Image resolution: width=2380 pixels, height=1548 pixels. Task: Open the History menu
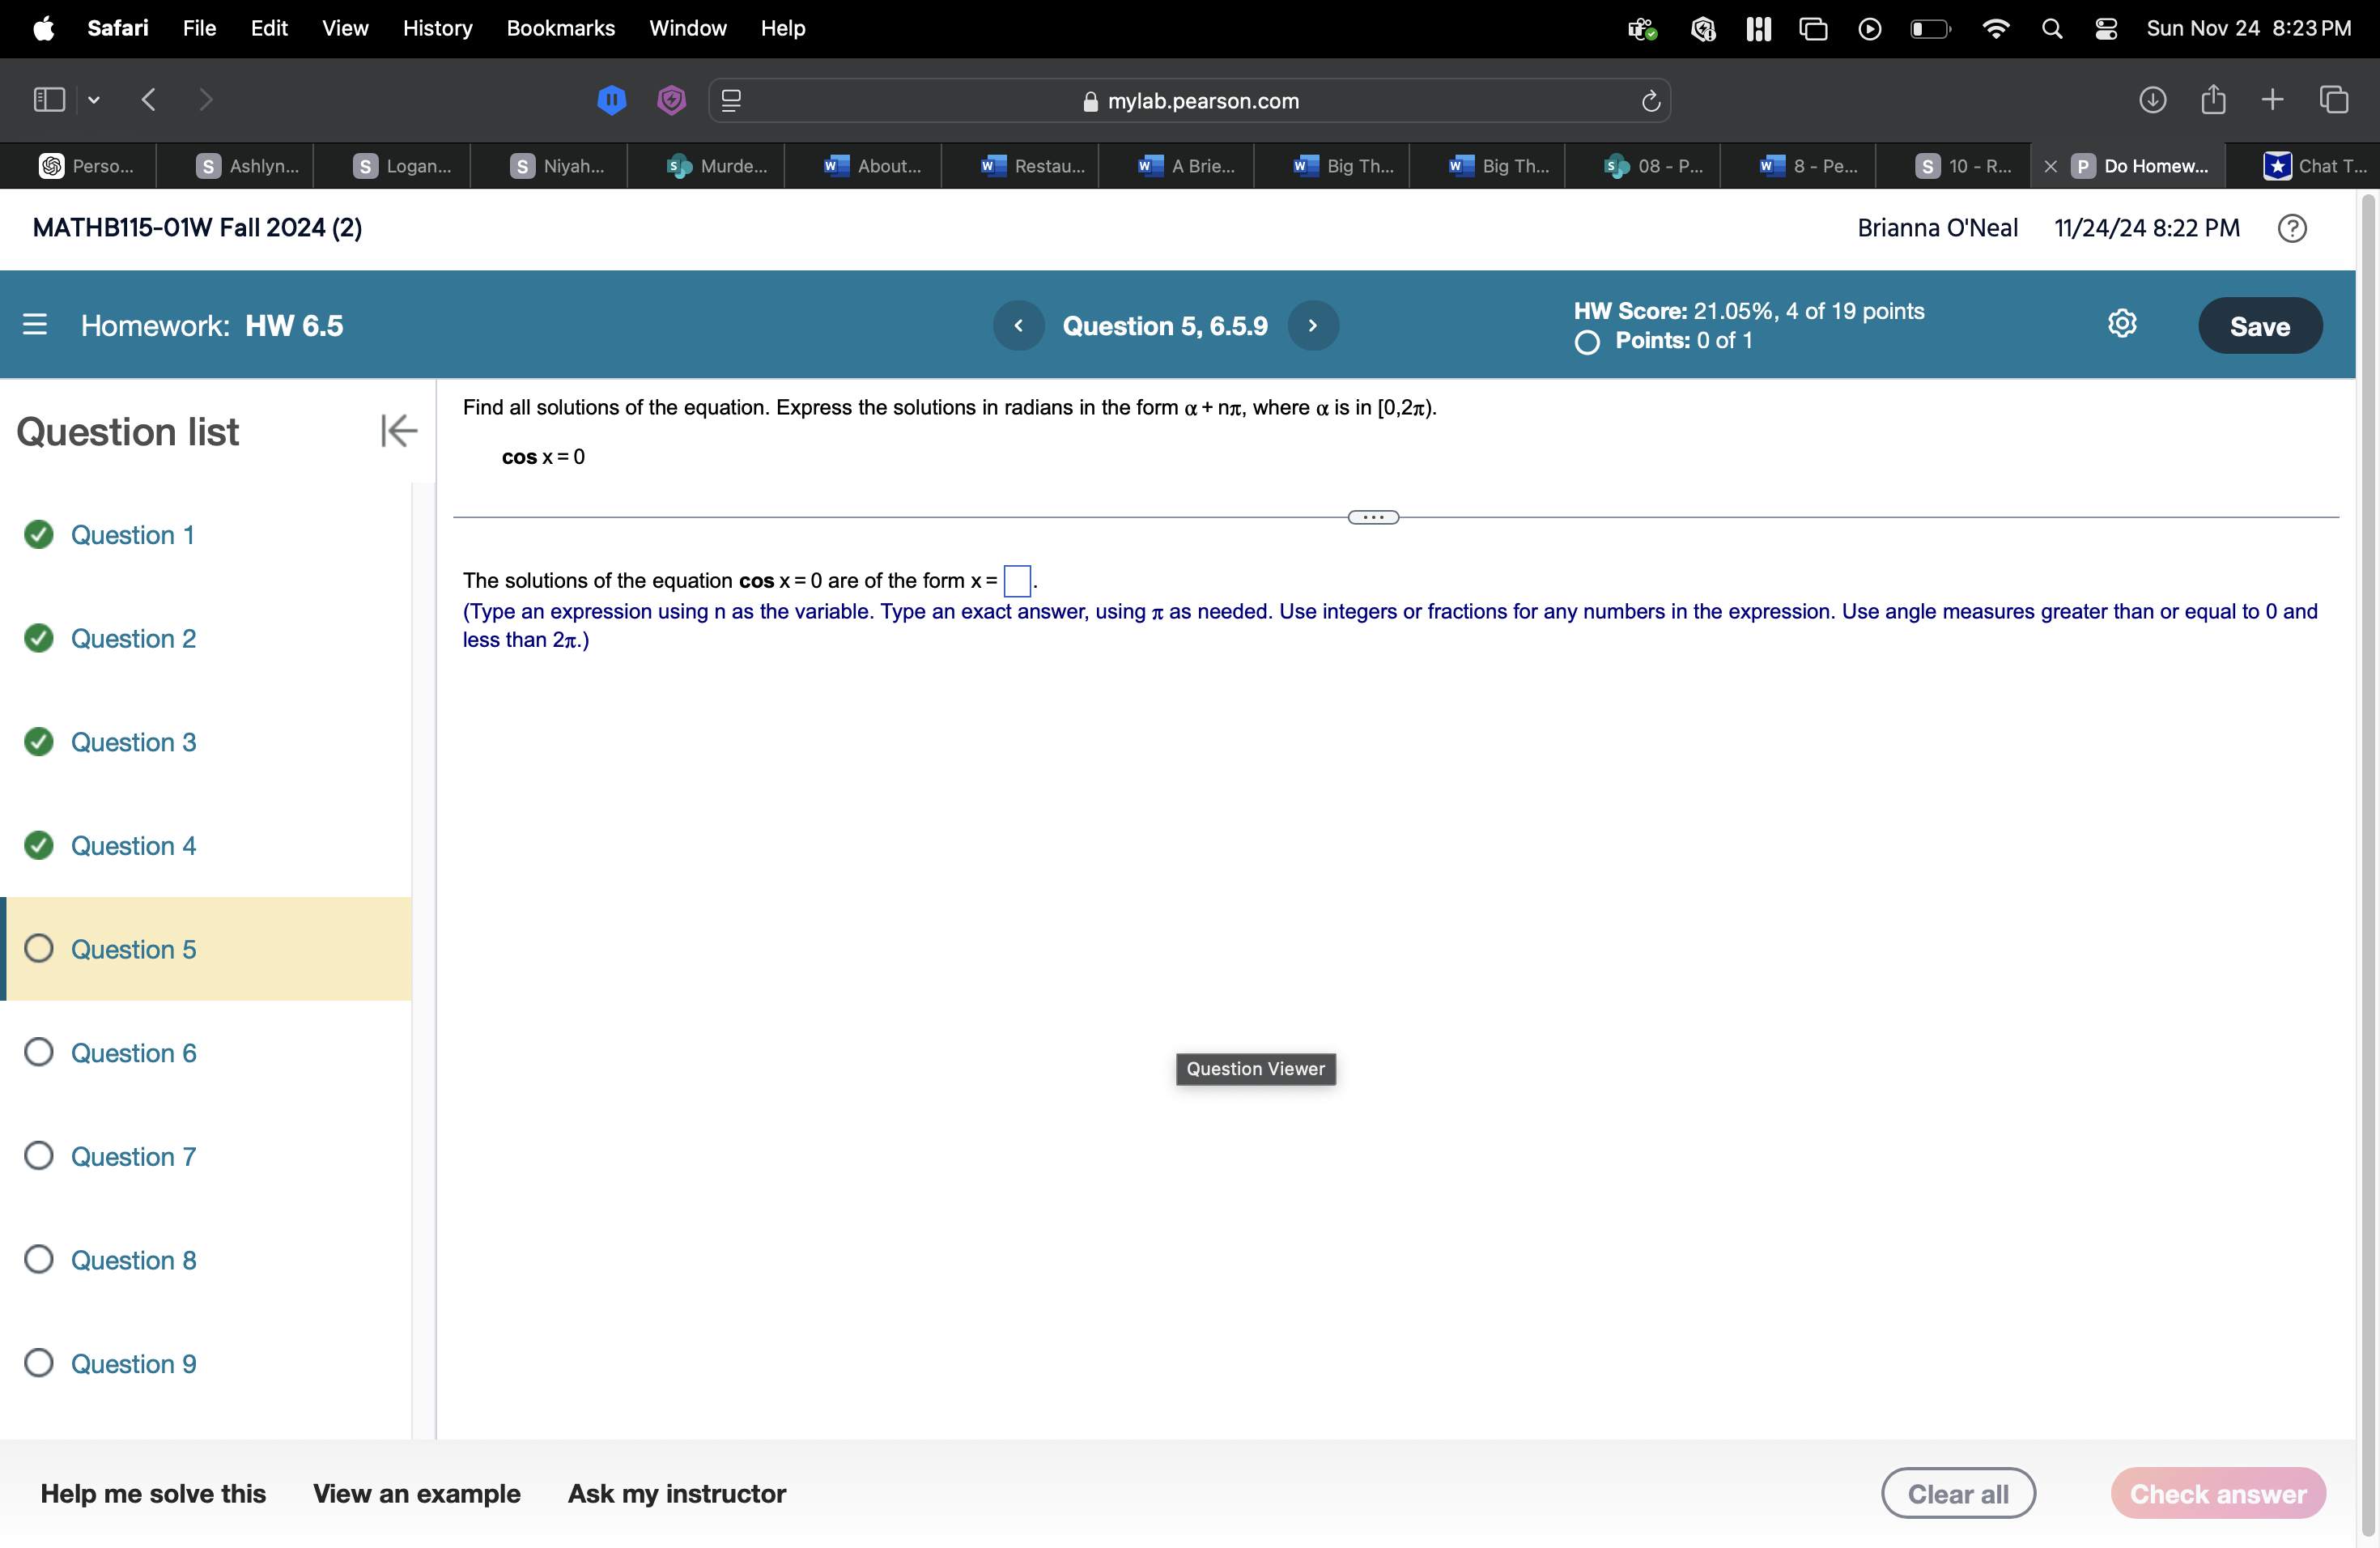pyautogui.click(x=437, y=28)
